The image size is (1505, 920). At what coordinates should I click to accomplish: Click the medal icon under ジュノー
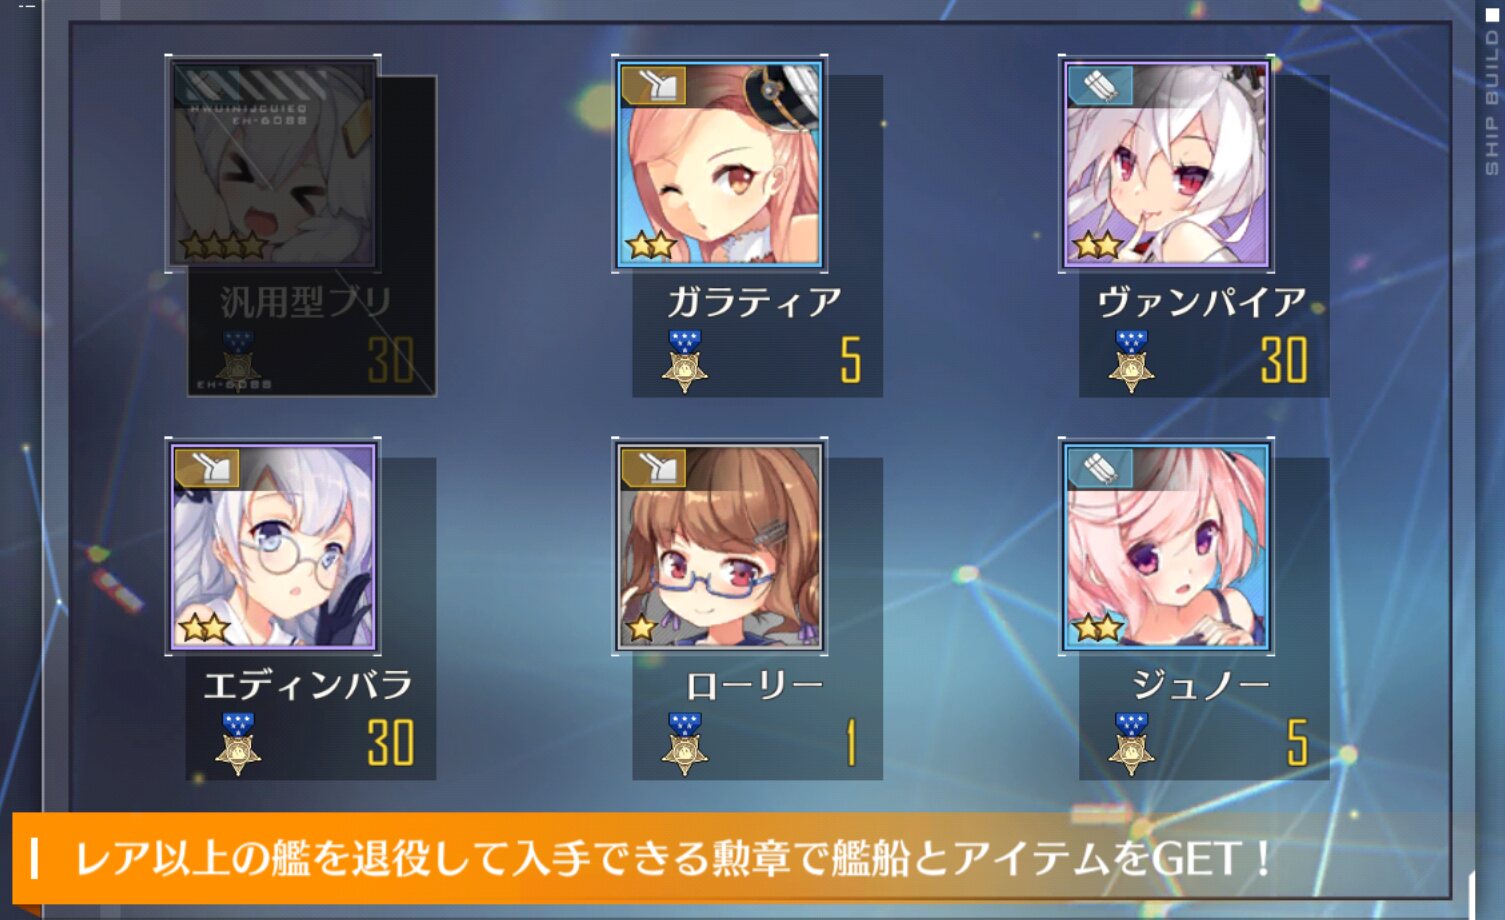[1131, 743]
